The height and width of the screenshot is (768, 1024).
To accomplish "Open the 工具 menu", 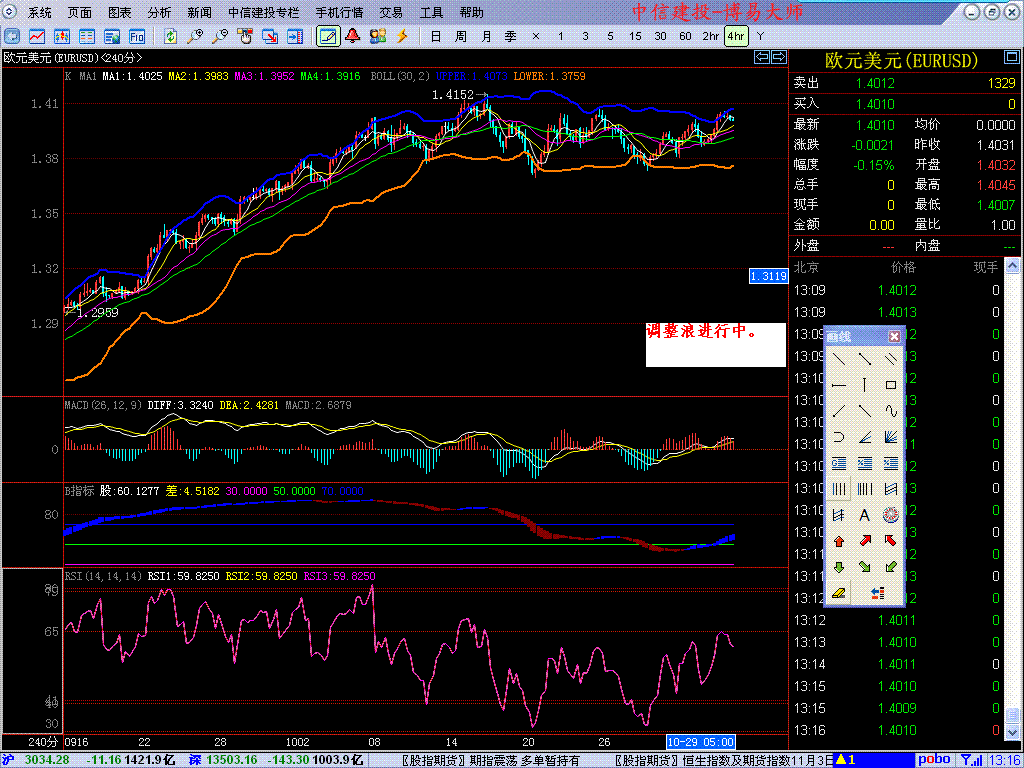I will 431,12.
